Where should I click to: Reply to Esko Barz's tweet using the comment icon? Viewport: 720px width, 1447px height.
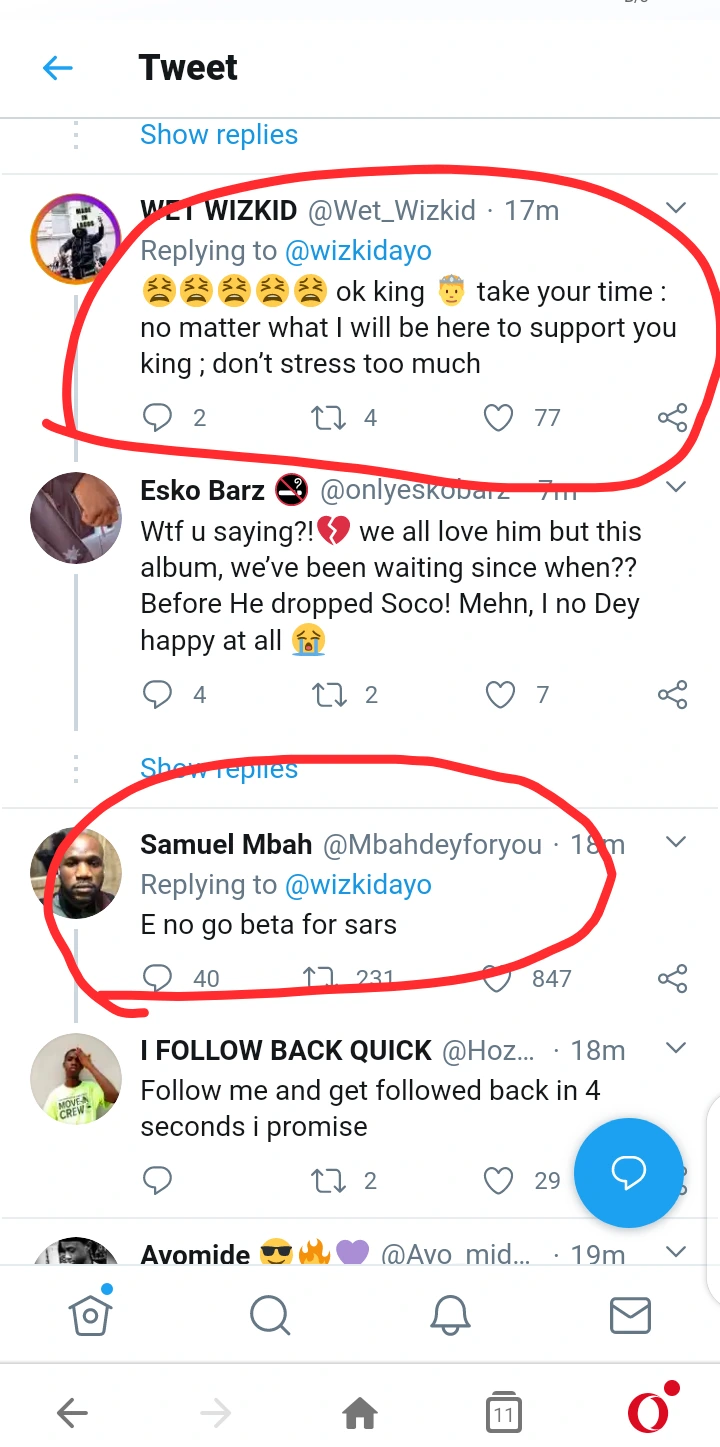tap(157, 695)
